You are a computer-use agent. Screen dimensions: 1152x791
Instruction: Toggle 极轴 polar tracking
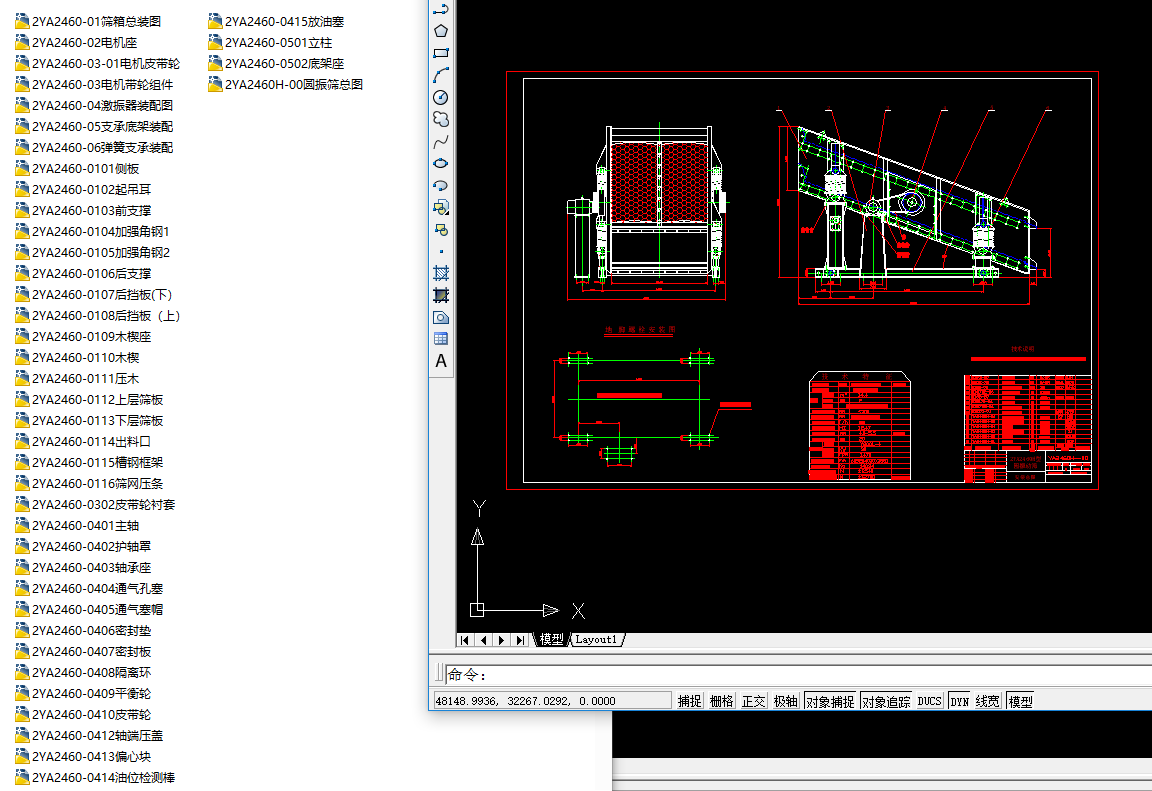point(785,701)
